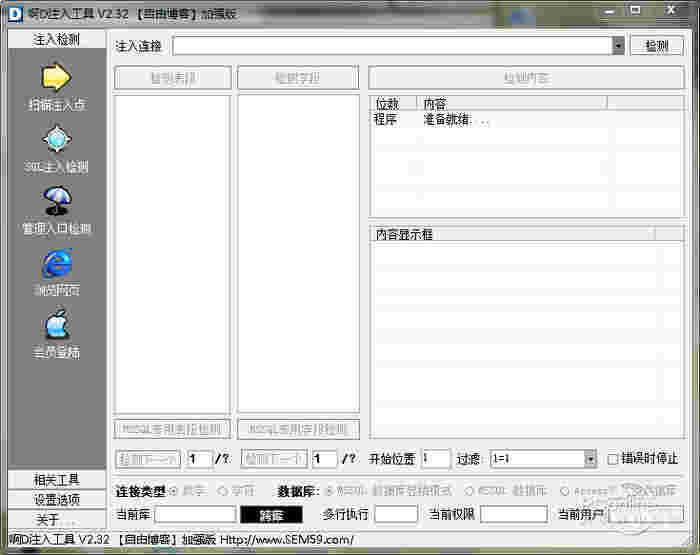Click the 多行执行 field
This screenshot has height=555, width=700.
pos(396,514)
